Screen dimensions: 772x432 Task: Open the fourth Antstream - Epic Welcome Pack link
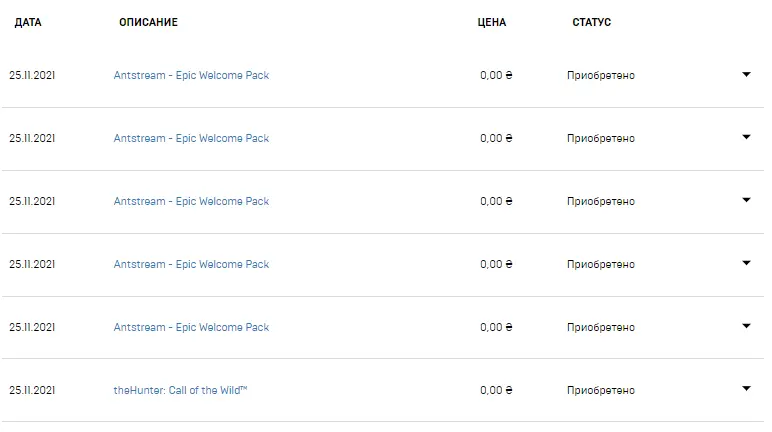point(191,265)
